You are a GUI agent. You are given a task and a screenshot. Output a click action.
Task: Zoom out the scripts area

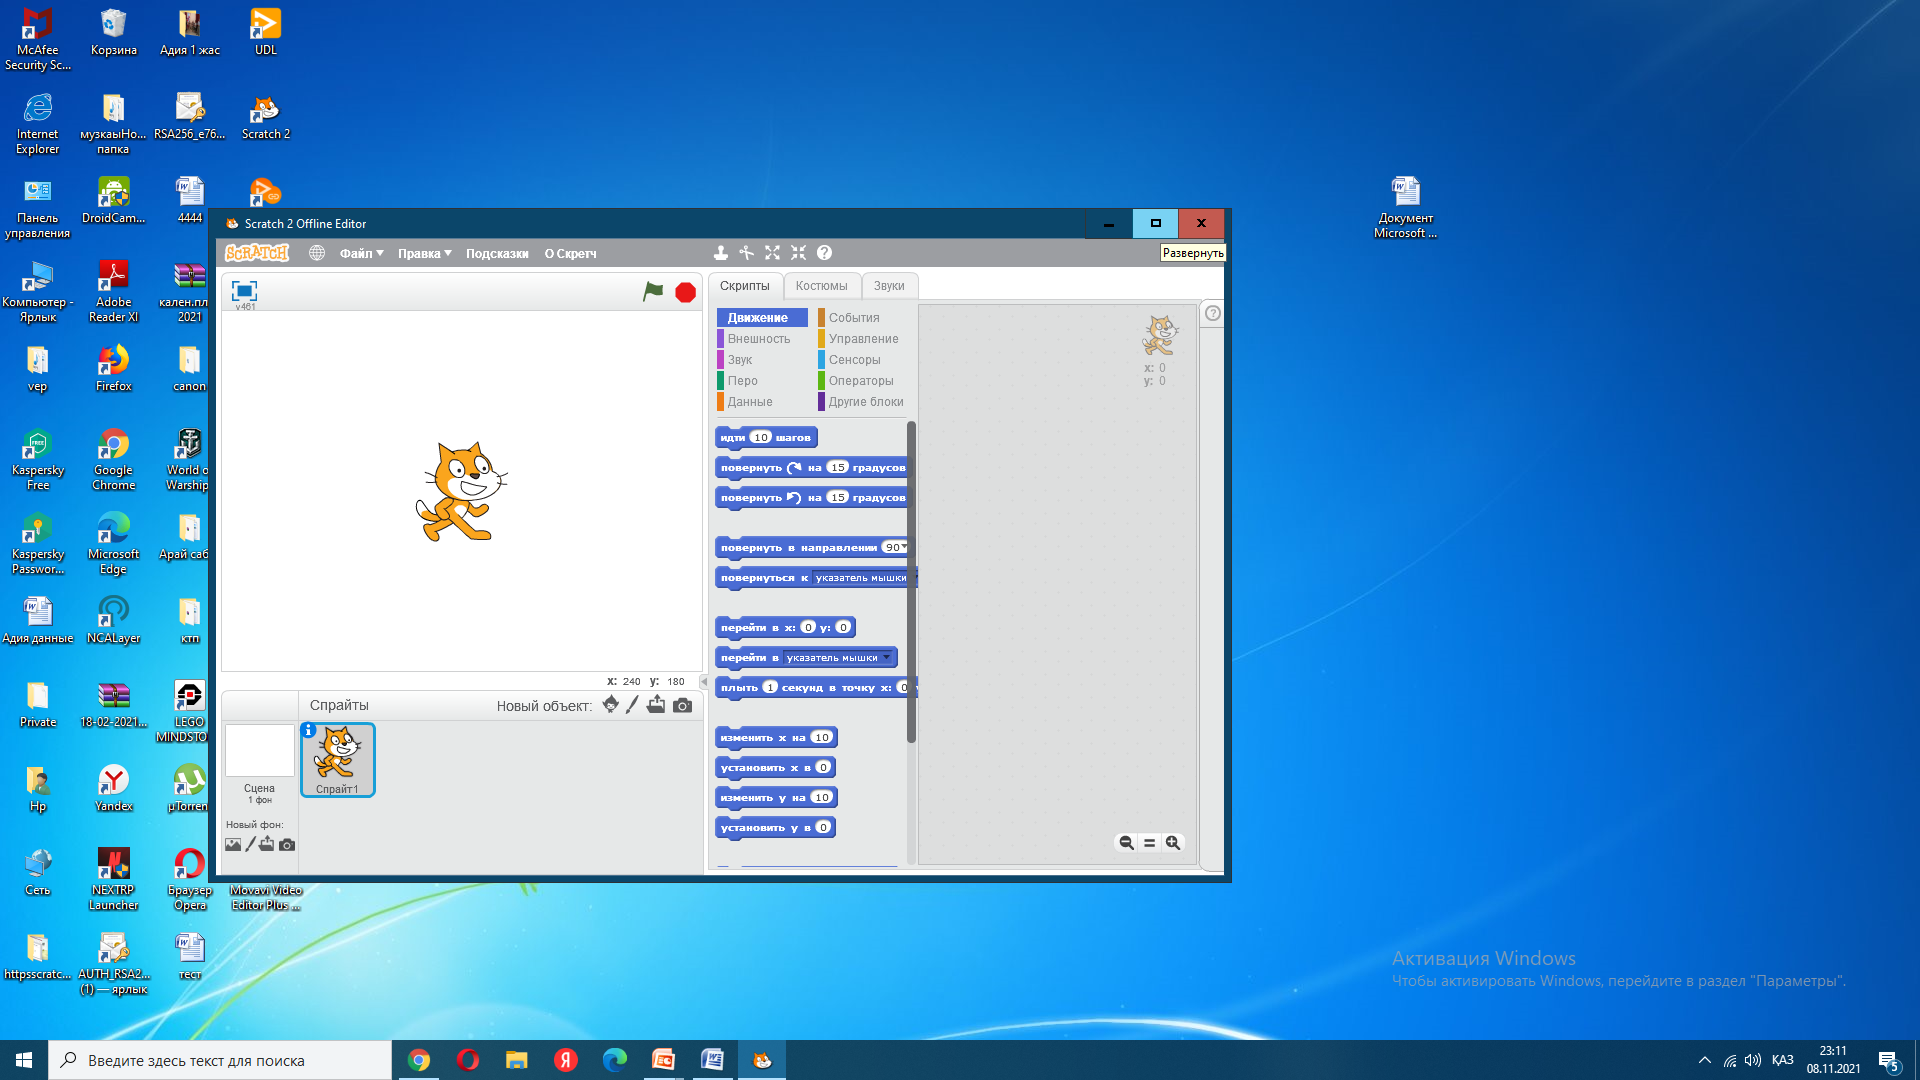[x=1126, y=843]
